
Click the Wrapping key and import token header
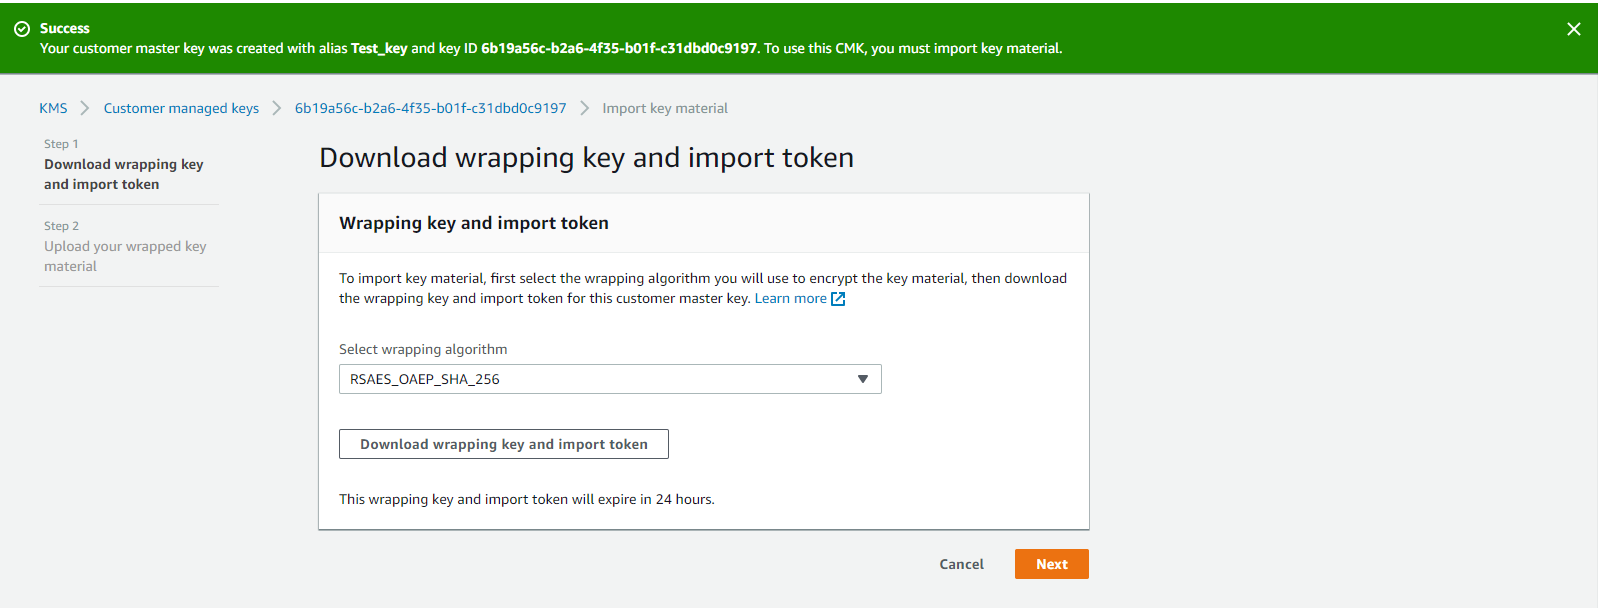[x=474, y=222]
